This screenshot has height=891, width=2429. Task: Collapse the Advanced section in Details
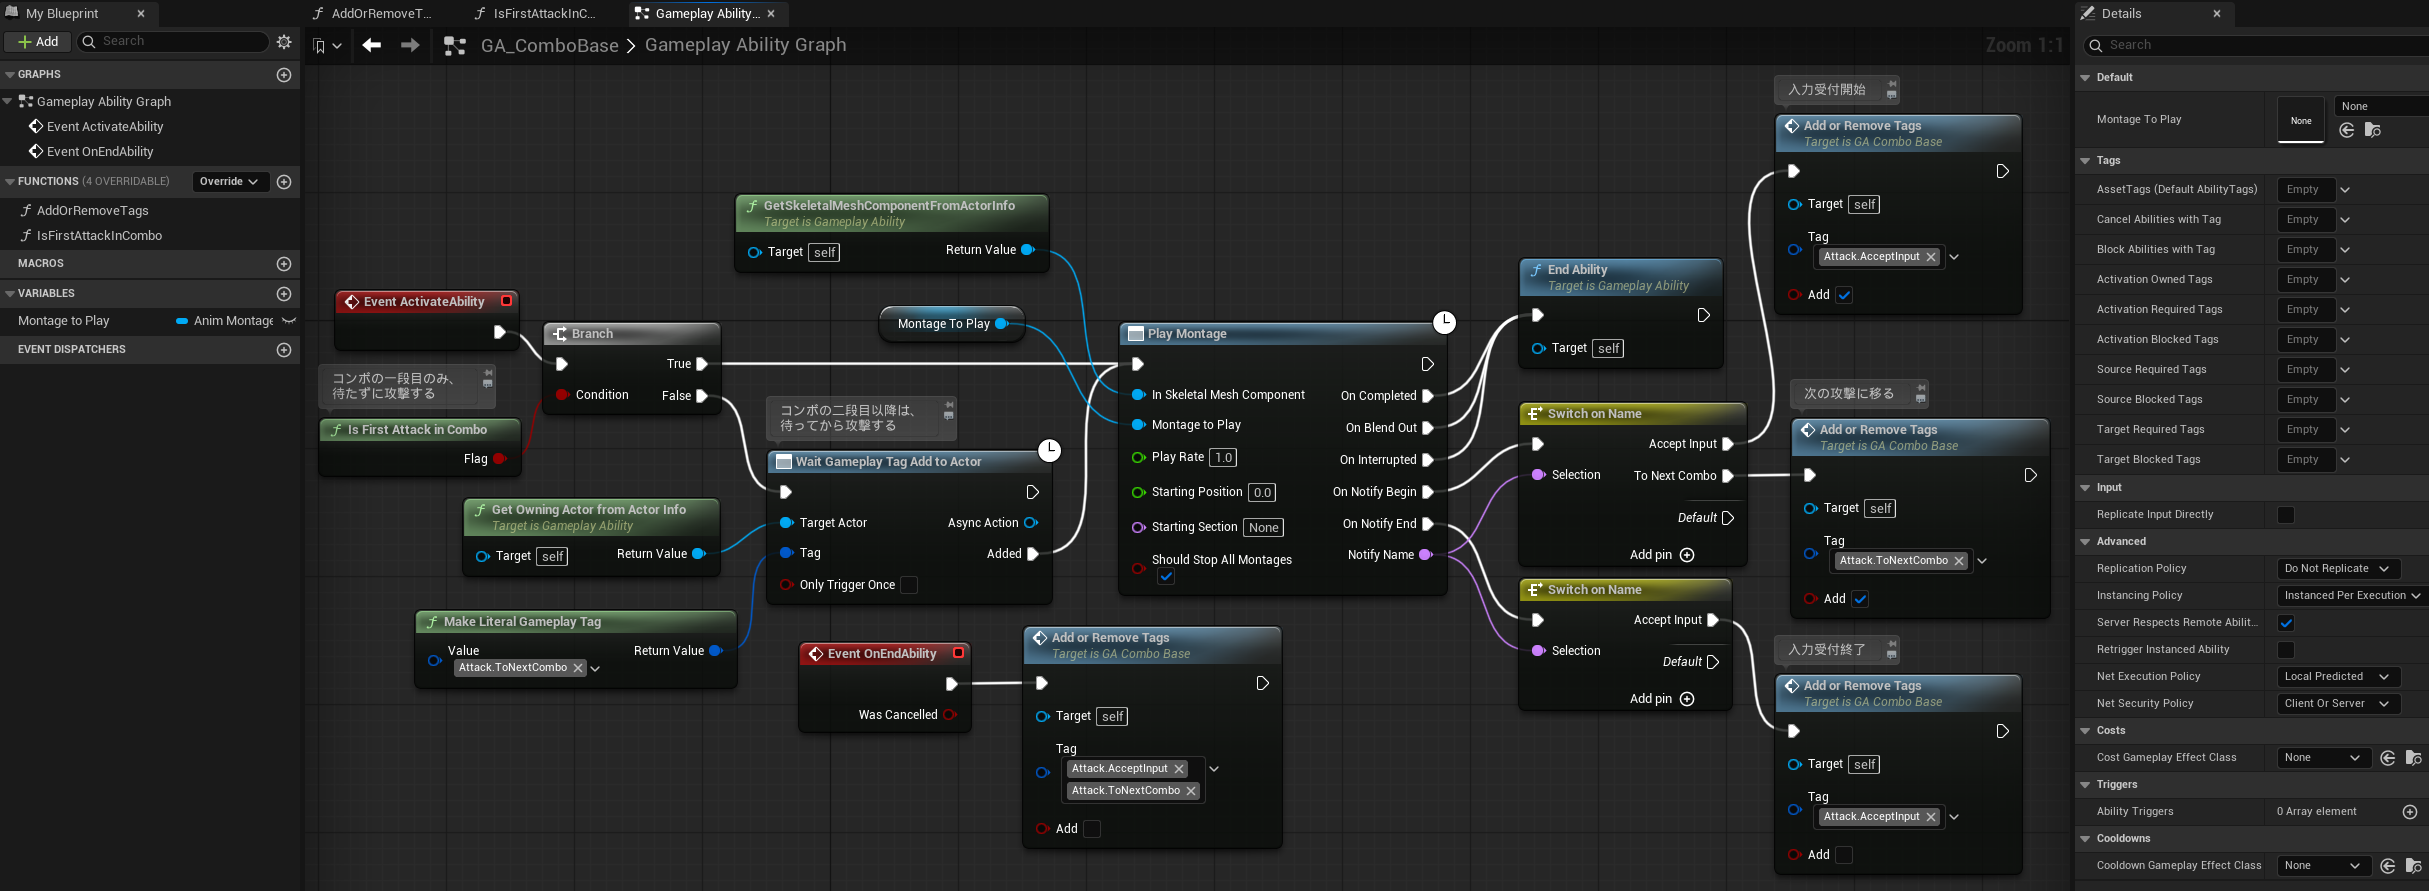2085,542
